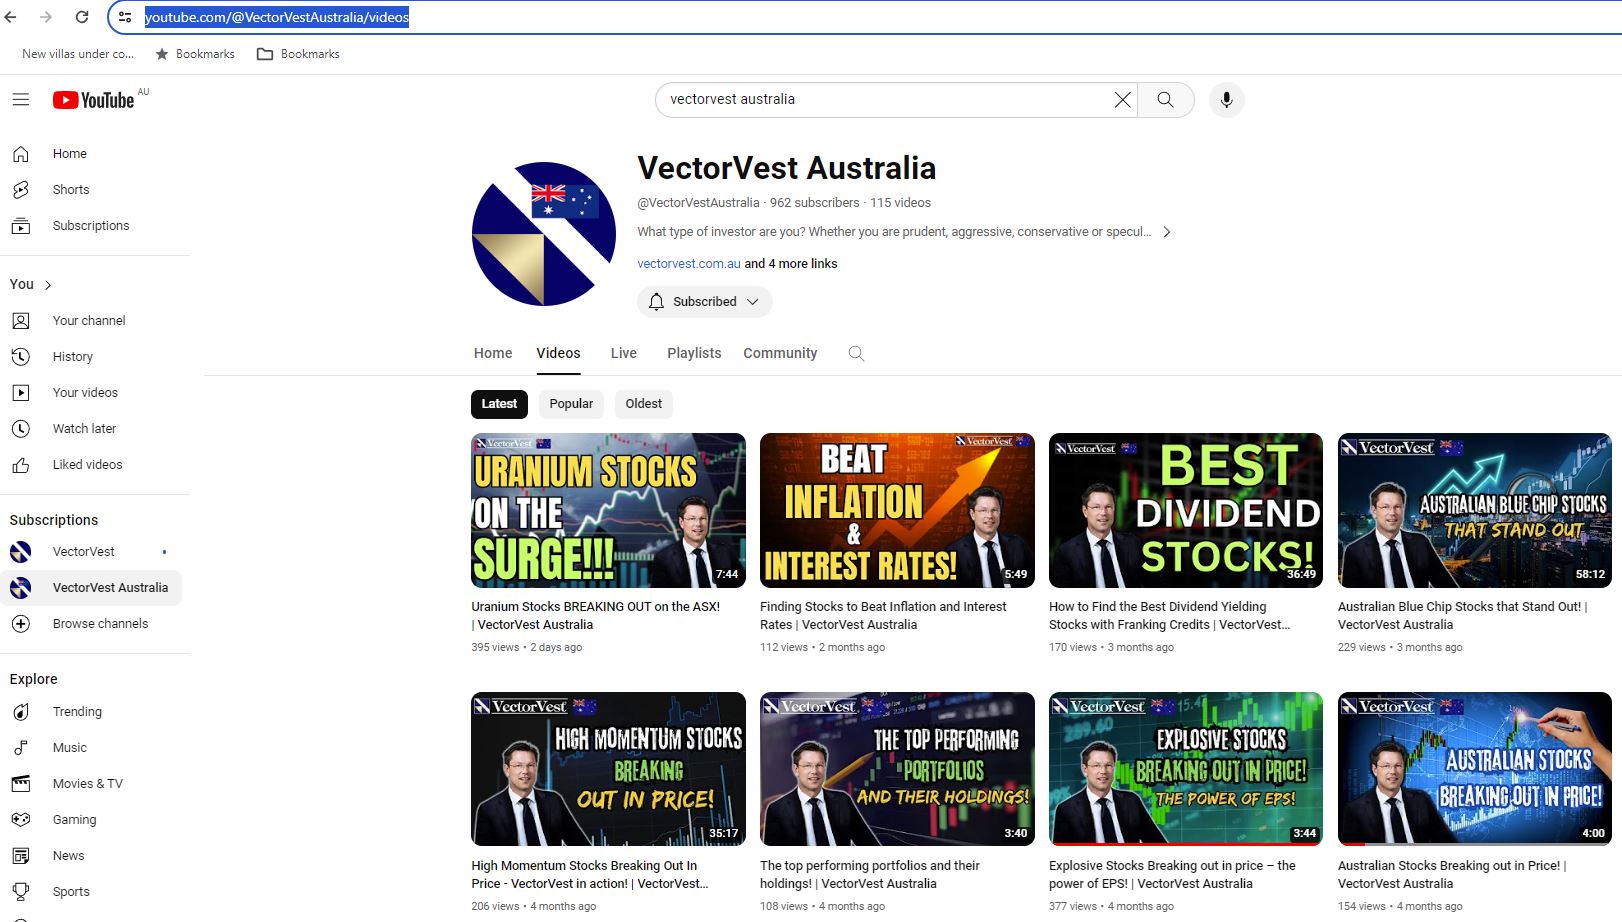The image size is (1622, 922).
Task: Switch to Community tab
Action: click(780, 353)
